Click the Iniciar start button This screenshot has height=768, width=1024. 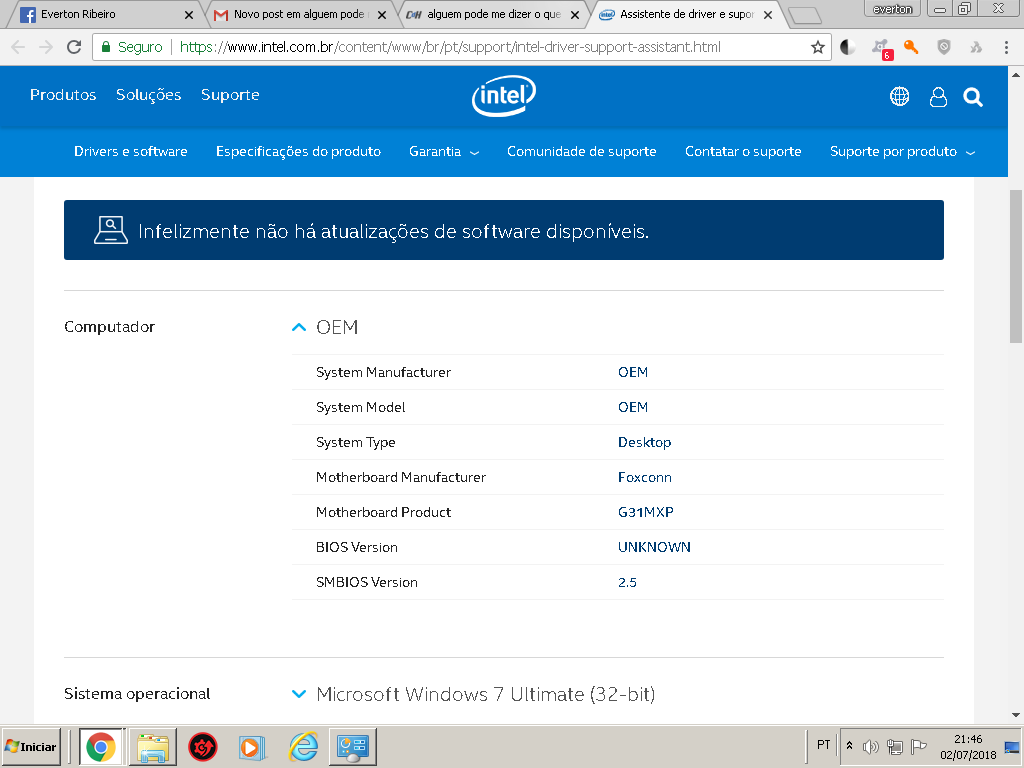click(31, 746)
